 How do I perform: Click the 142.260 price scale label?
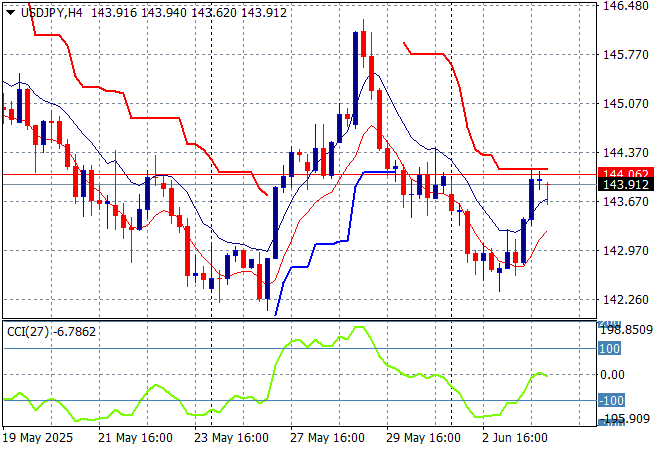626,299
